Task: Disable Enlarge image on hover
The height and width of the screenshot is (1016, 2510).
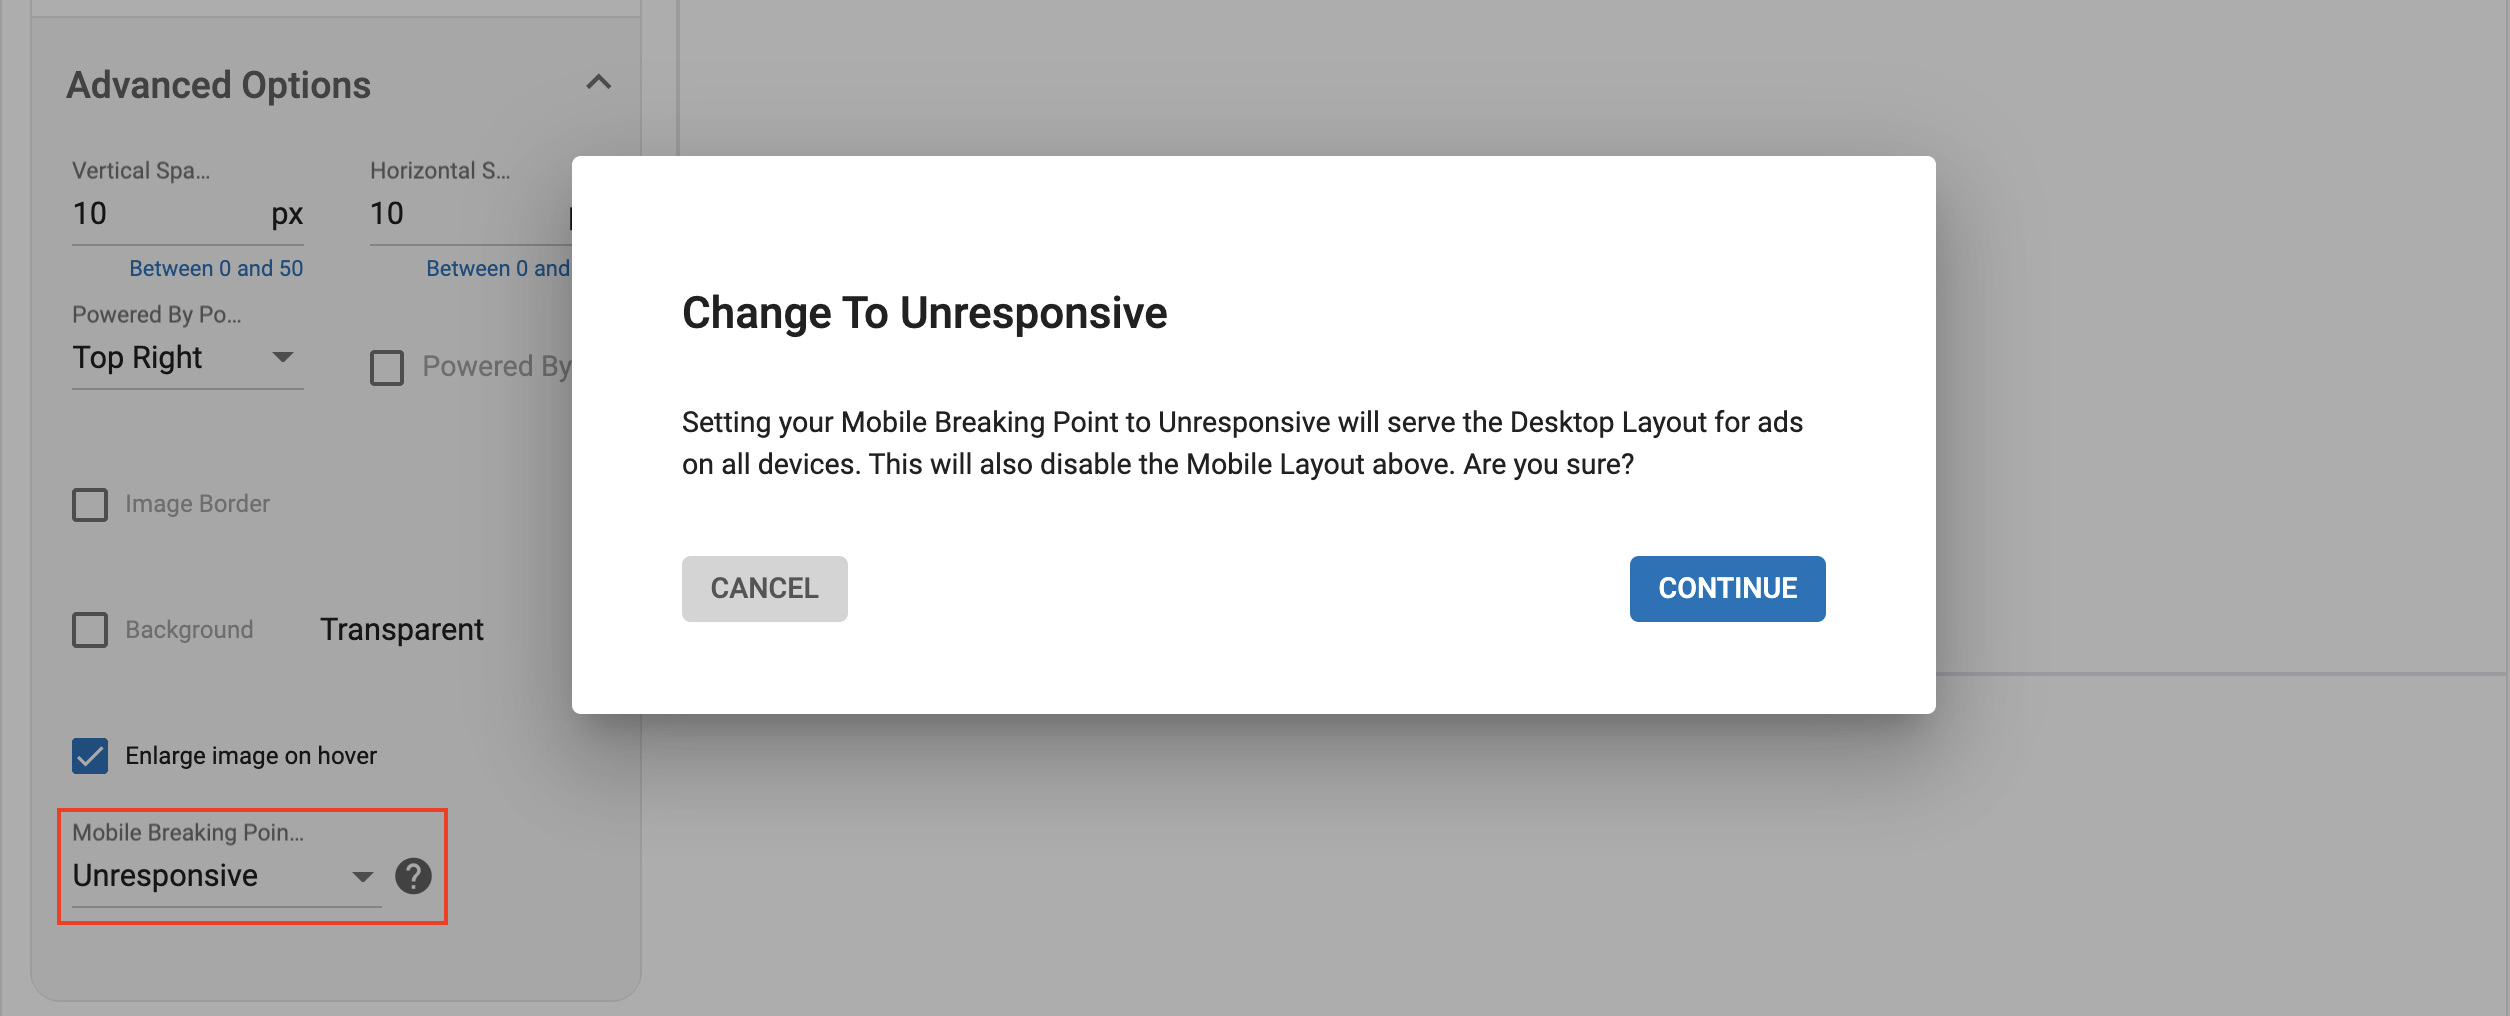Action: click(90, 756)
